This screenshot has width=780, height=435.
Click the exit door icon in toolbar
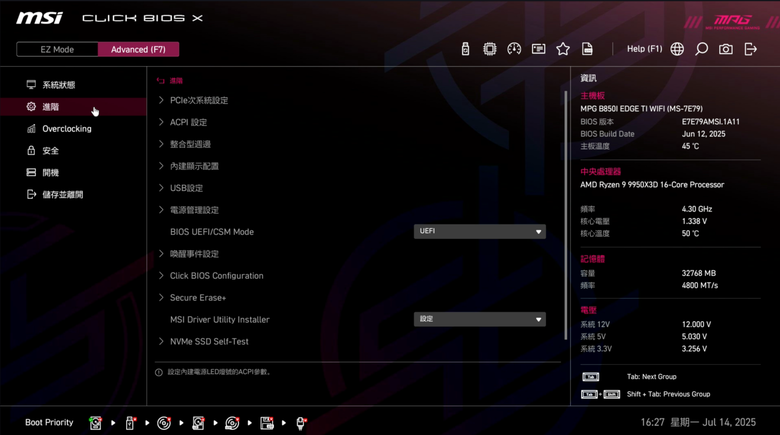coord(750,49)
